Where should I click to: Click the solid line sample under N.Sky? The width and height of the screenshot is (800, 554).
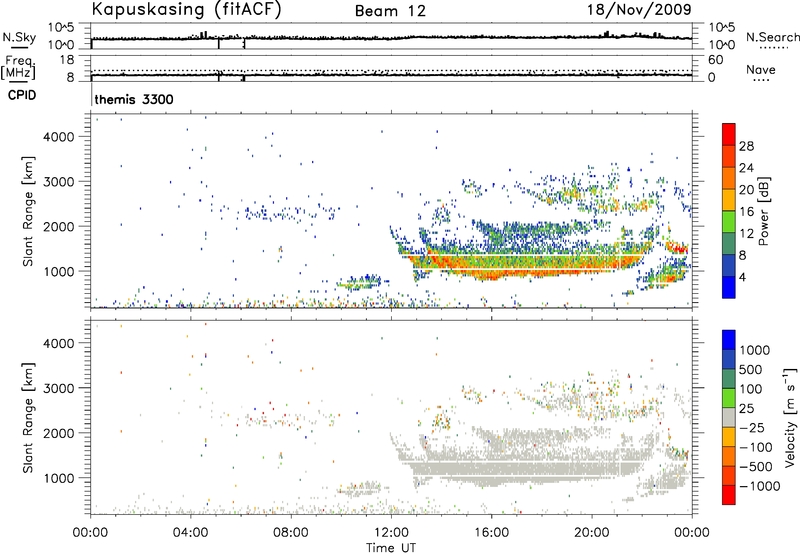pos(19,47)
